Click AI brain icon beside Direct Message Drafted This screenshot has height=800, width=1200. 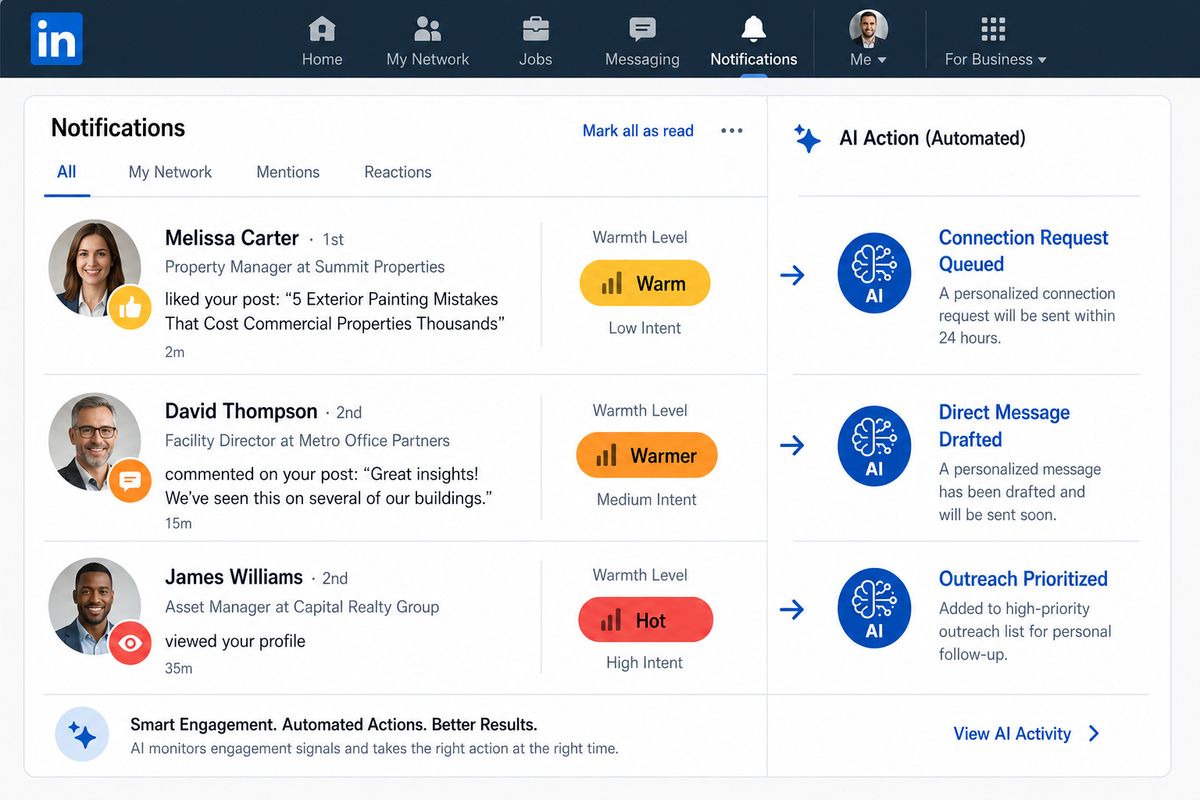(874, 445)
